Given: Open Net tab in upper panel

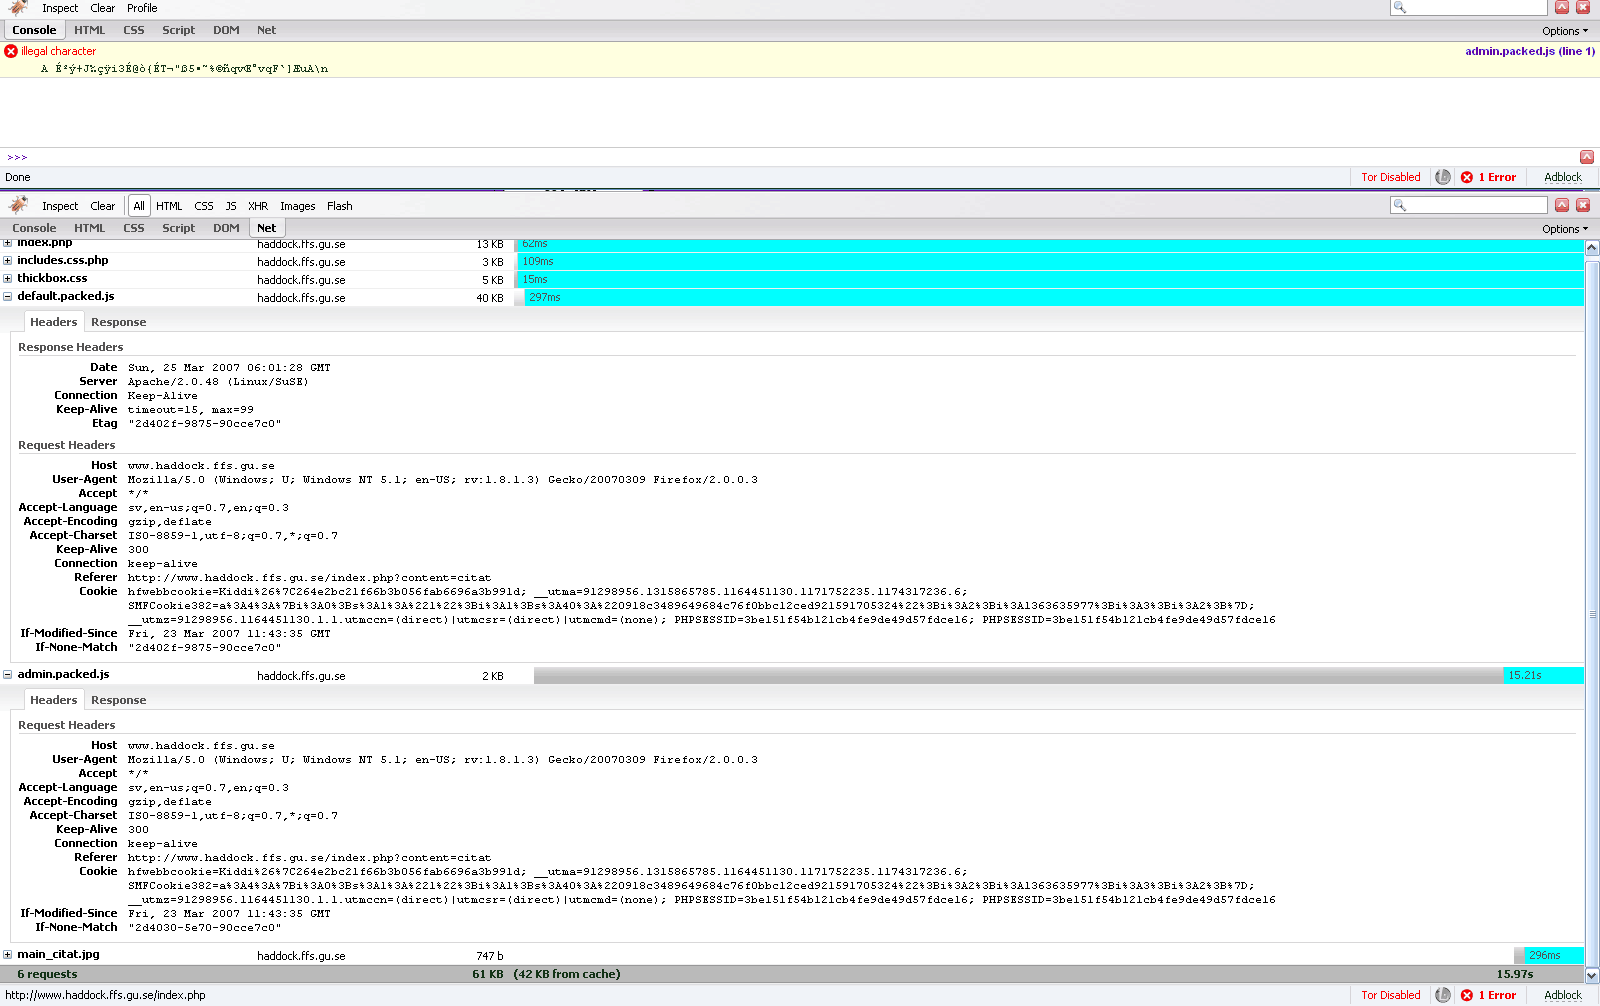Looking at the screenshot, I should tap(266, 30).
